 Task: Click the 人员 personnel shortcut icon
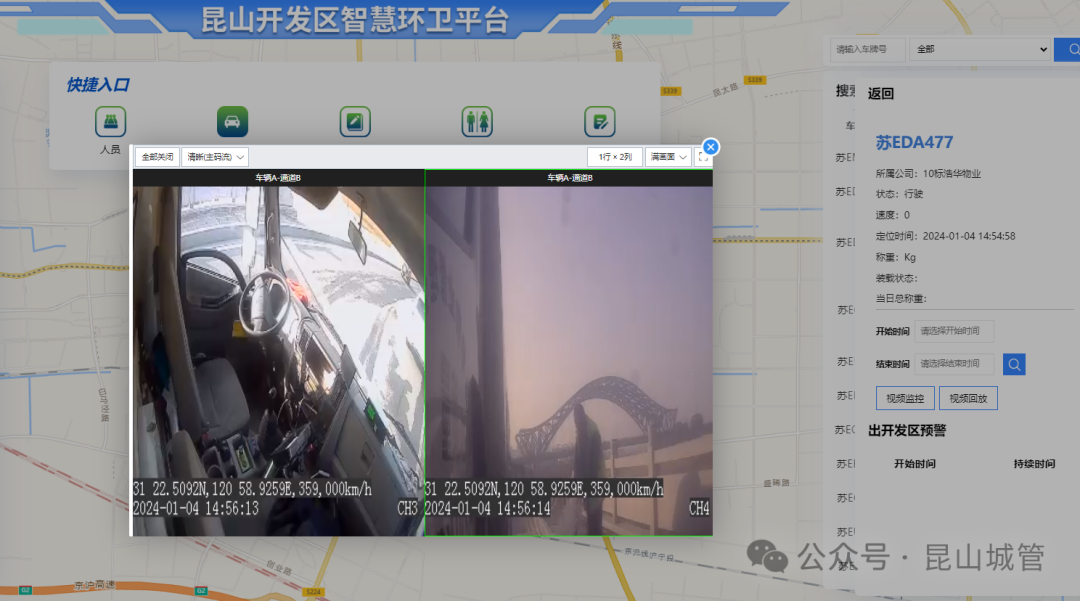coord(110,122)
